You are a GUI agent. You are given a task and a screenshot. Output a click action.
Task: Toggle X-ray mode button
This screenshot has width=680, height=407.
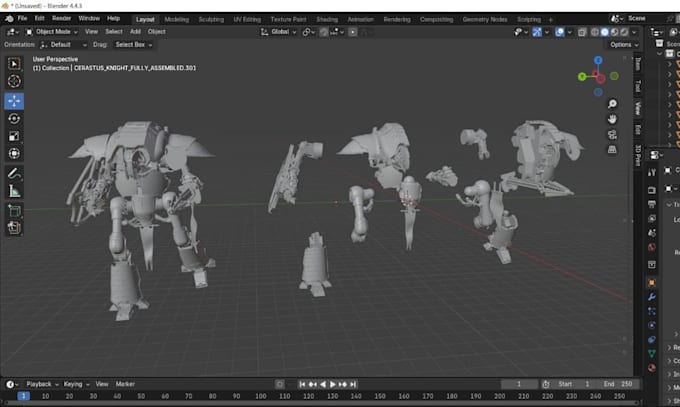582,32
